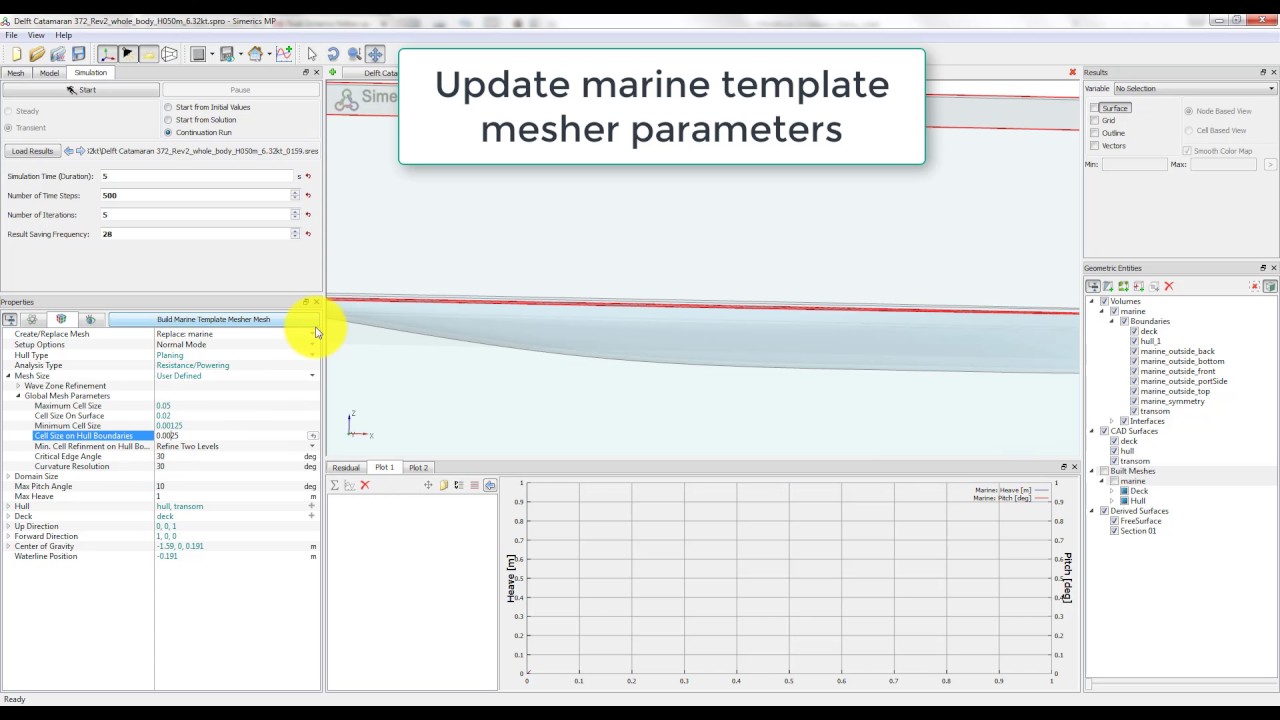Image resolution: width=1280 pixels, height=720 pixels.
Task: Select Start from Solution radio
Action: [168, 120]
